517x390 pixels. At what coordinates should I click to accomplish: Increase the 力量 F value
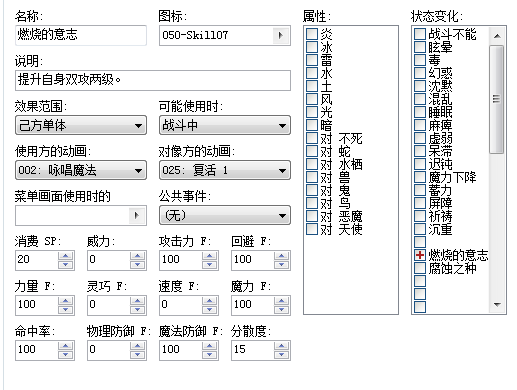click(66, 301)
